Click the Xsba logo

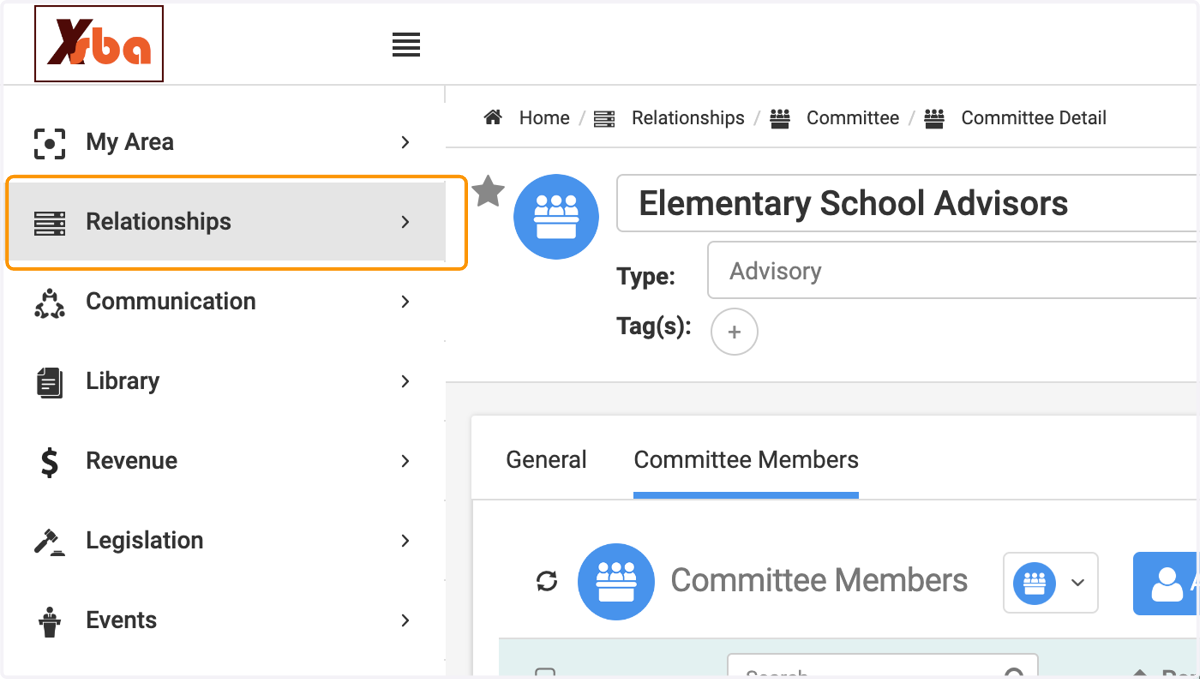tap(99, 43)
